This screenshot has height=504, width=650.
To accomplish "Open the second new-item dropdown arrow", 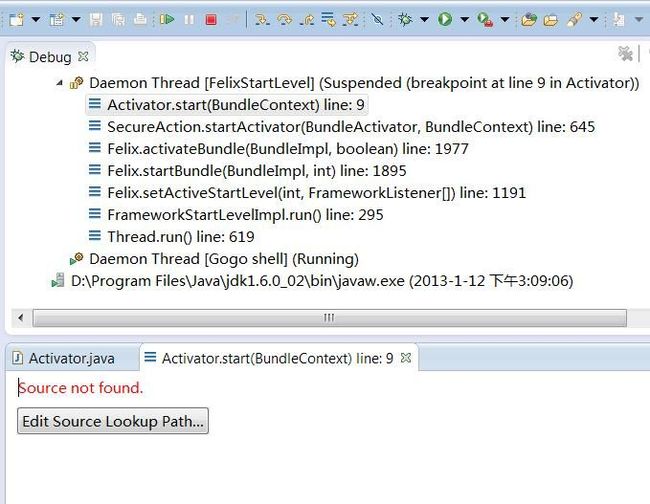I will [76, 19].
